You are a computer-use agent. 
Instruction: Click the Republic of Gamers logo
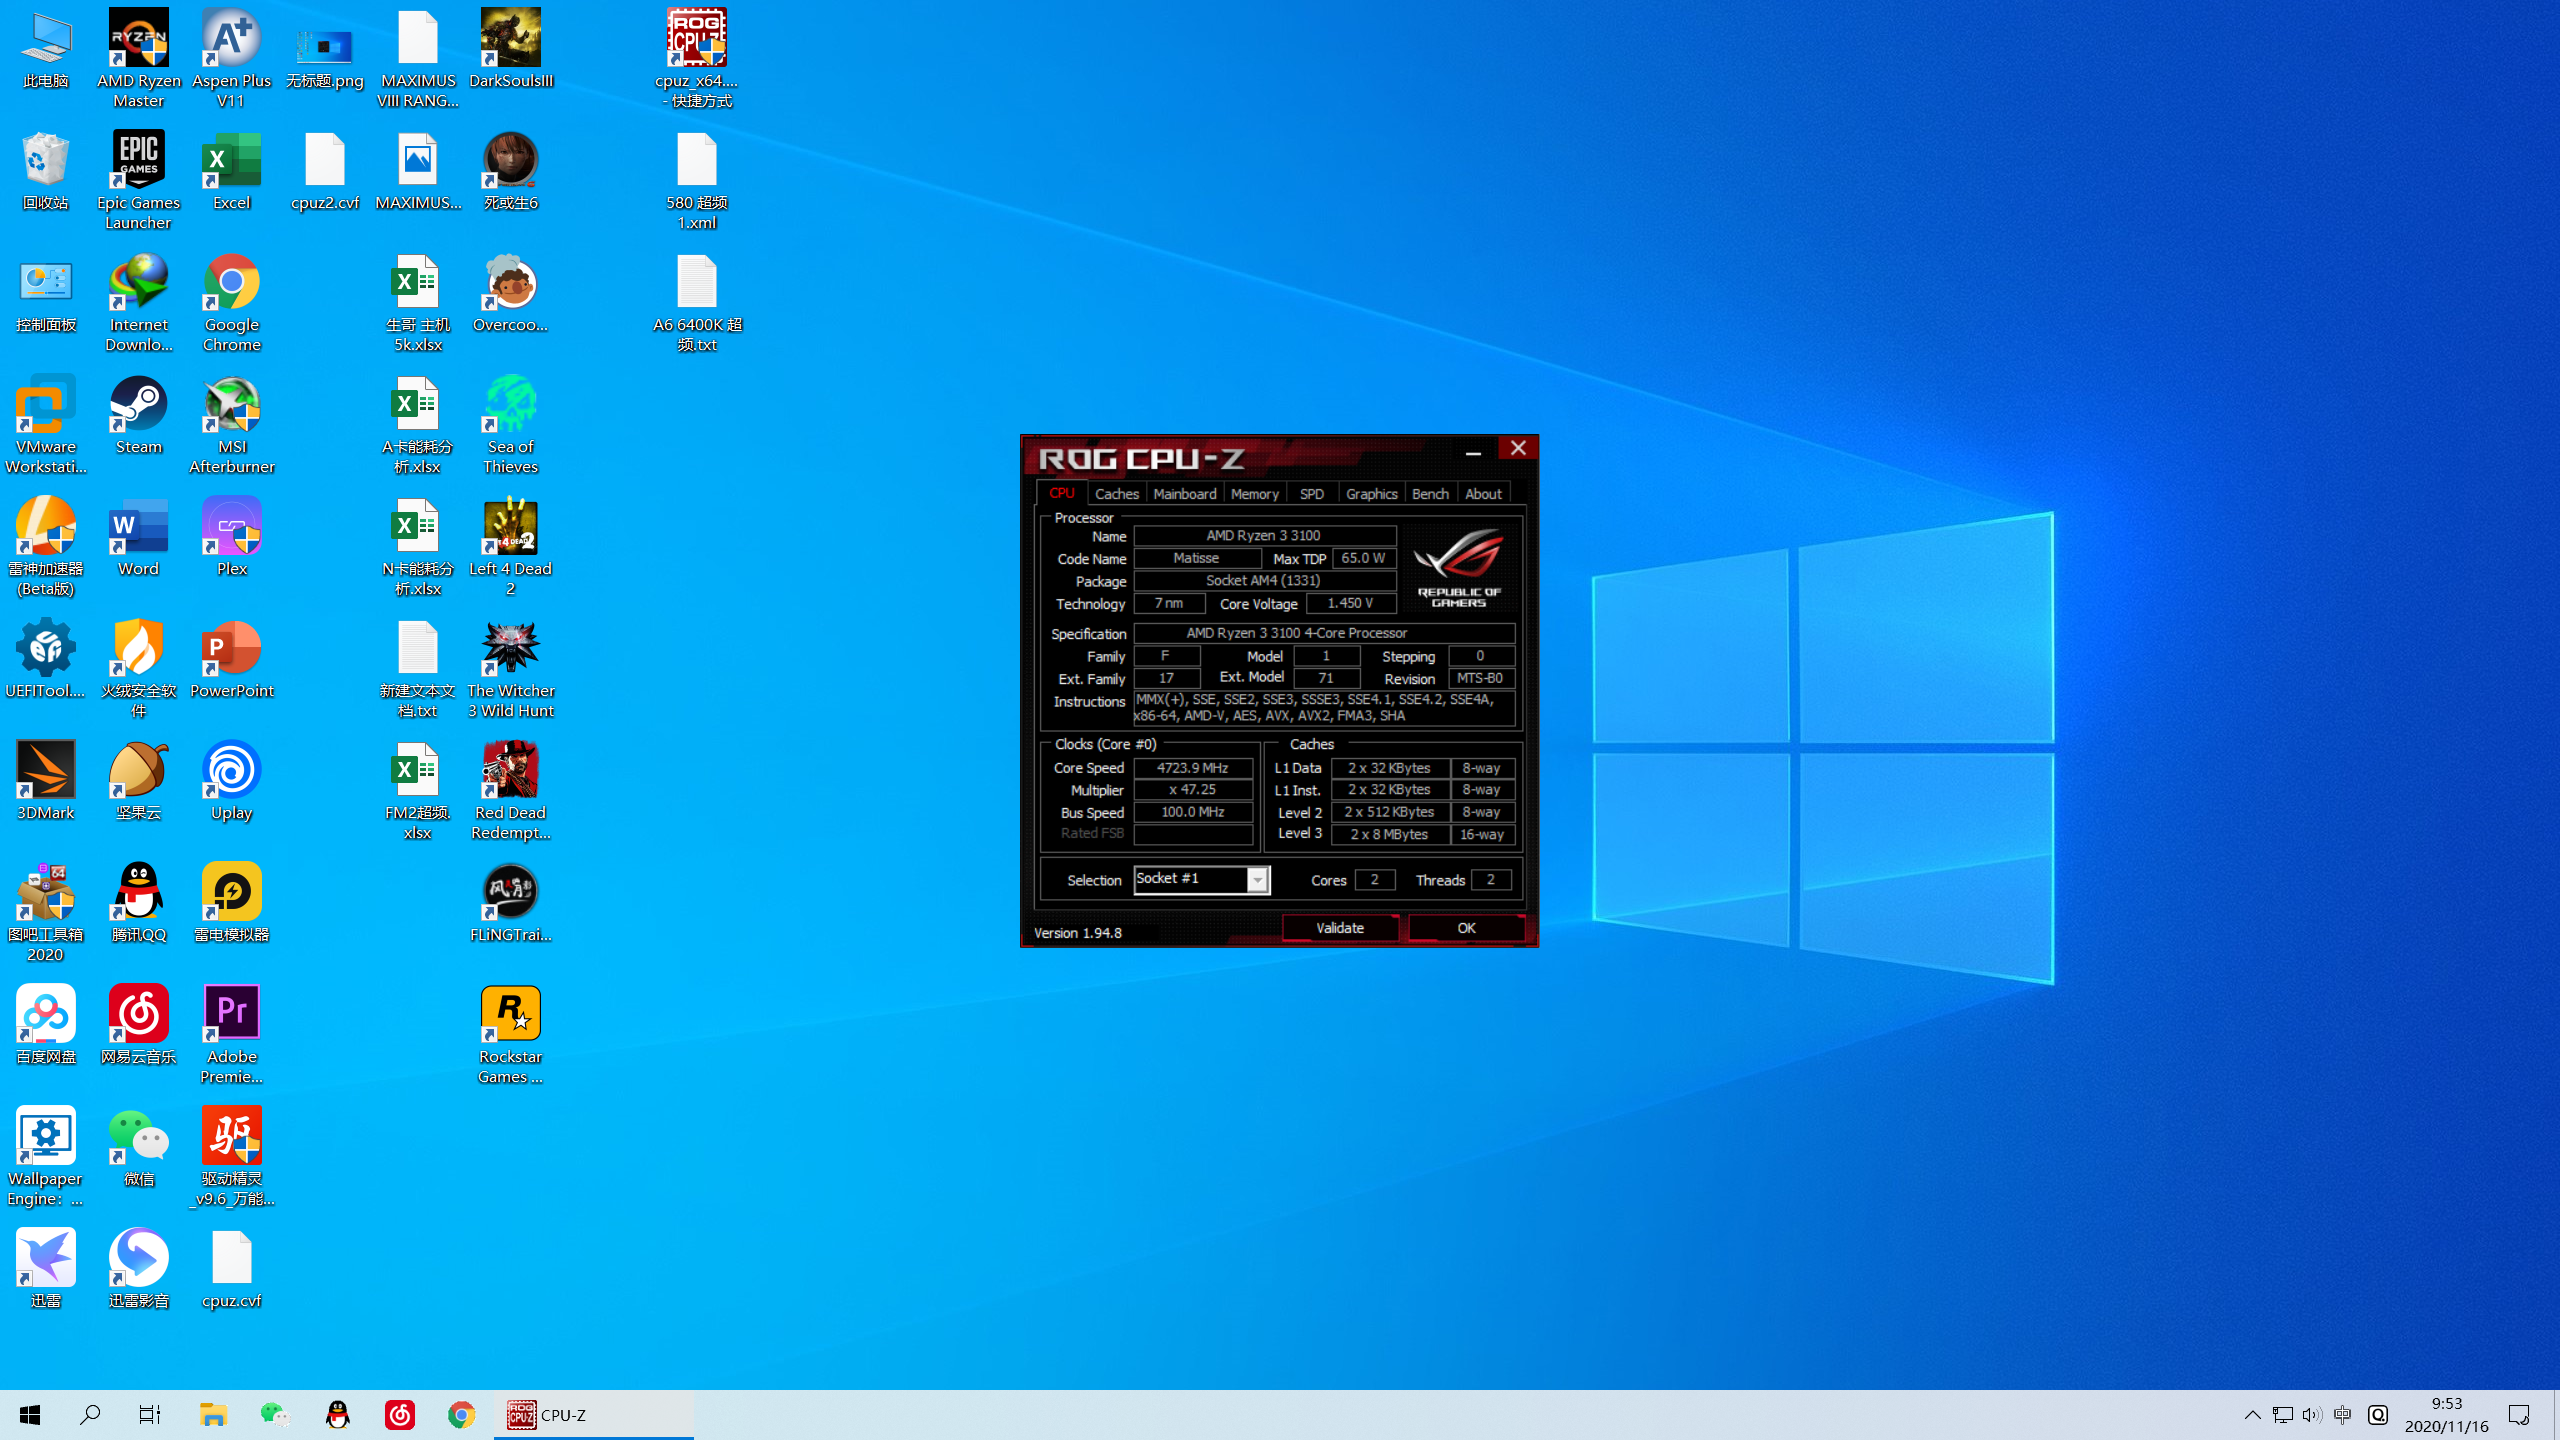(x=1459, y=567)
